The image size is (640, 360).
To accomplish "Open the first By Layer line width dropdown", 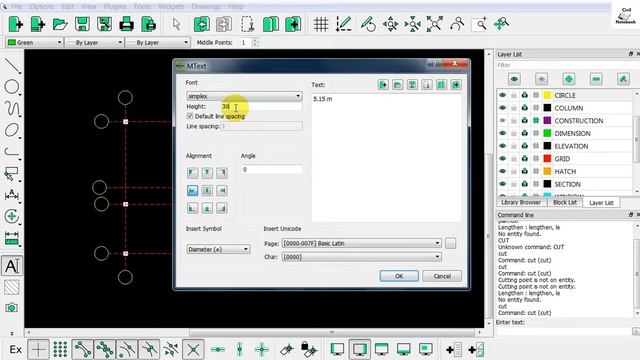I will (94, 42).
